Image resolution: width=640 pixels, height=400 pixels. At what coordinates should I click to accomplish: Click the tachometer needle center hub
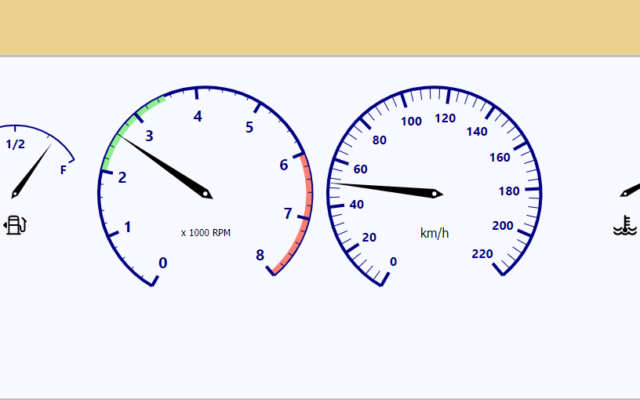[x=206, y=193]
